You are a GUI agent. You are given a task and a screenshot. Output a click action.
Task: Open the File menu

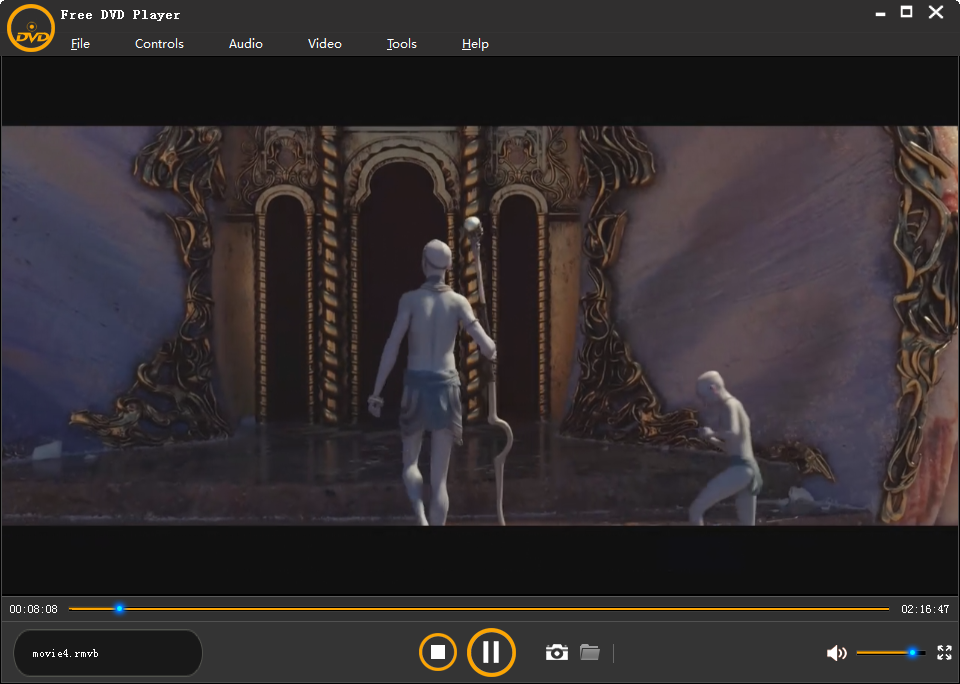click(x=80, y=43)
